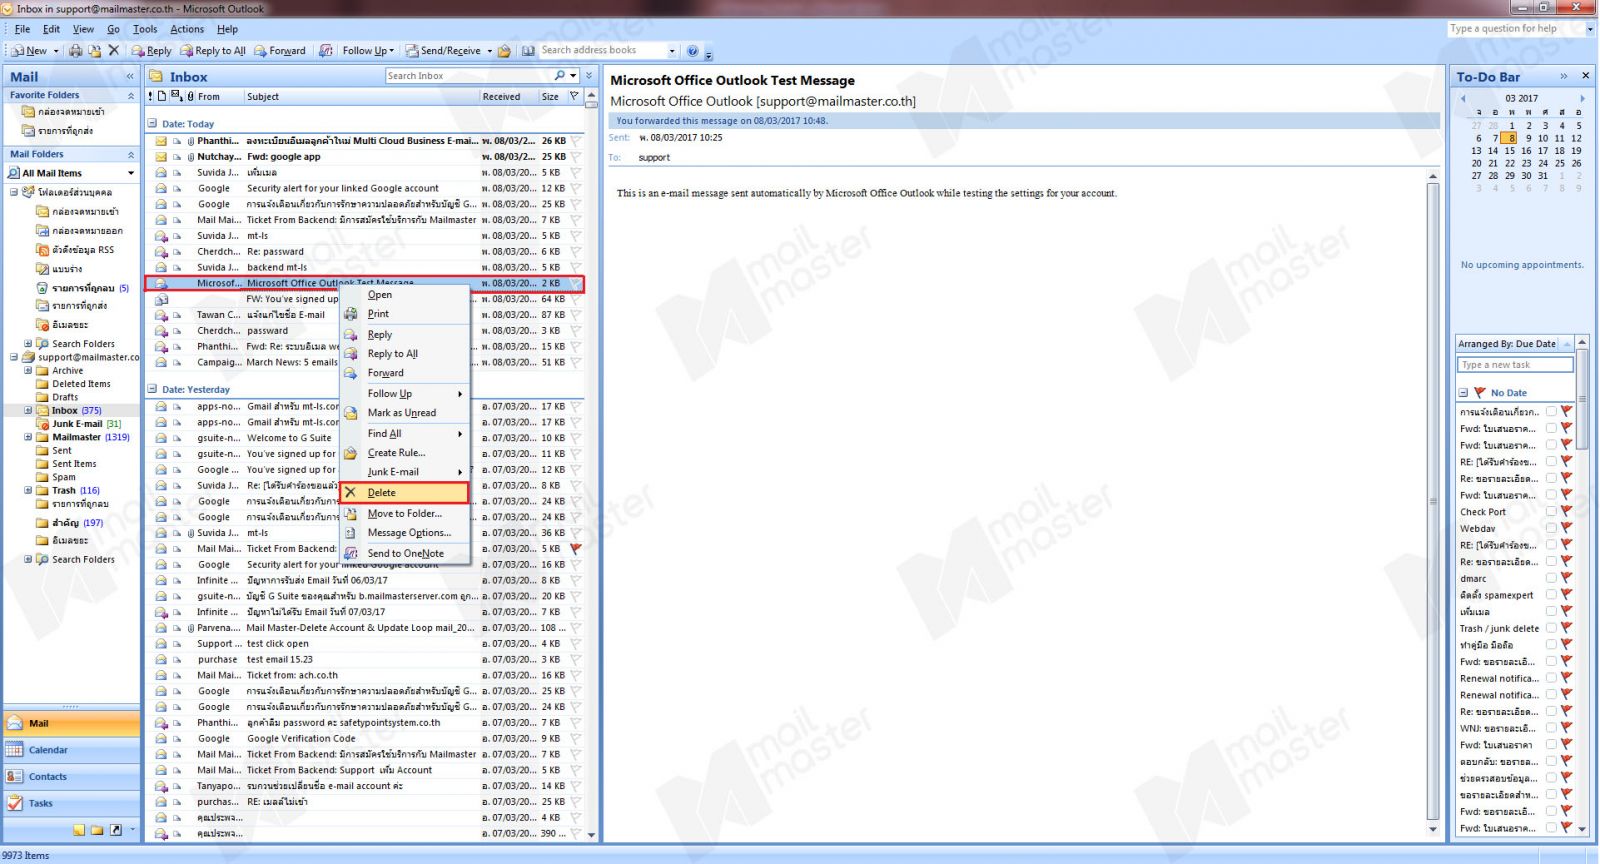Click the Delete X icon in the toolbar
Image resolution: width=1600 pixels, height=864 pixels.
(x=113, y=50)
